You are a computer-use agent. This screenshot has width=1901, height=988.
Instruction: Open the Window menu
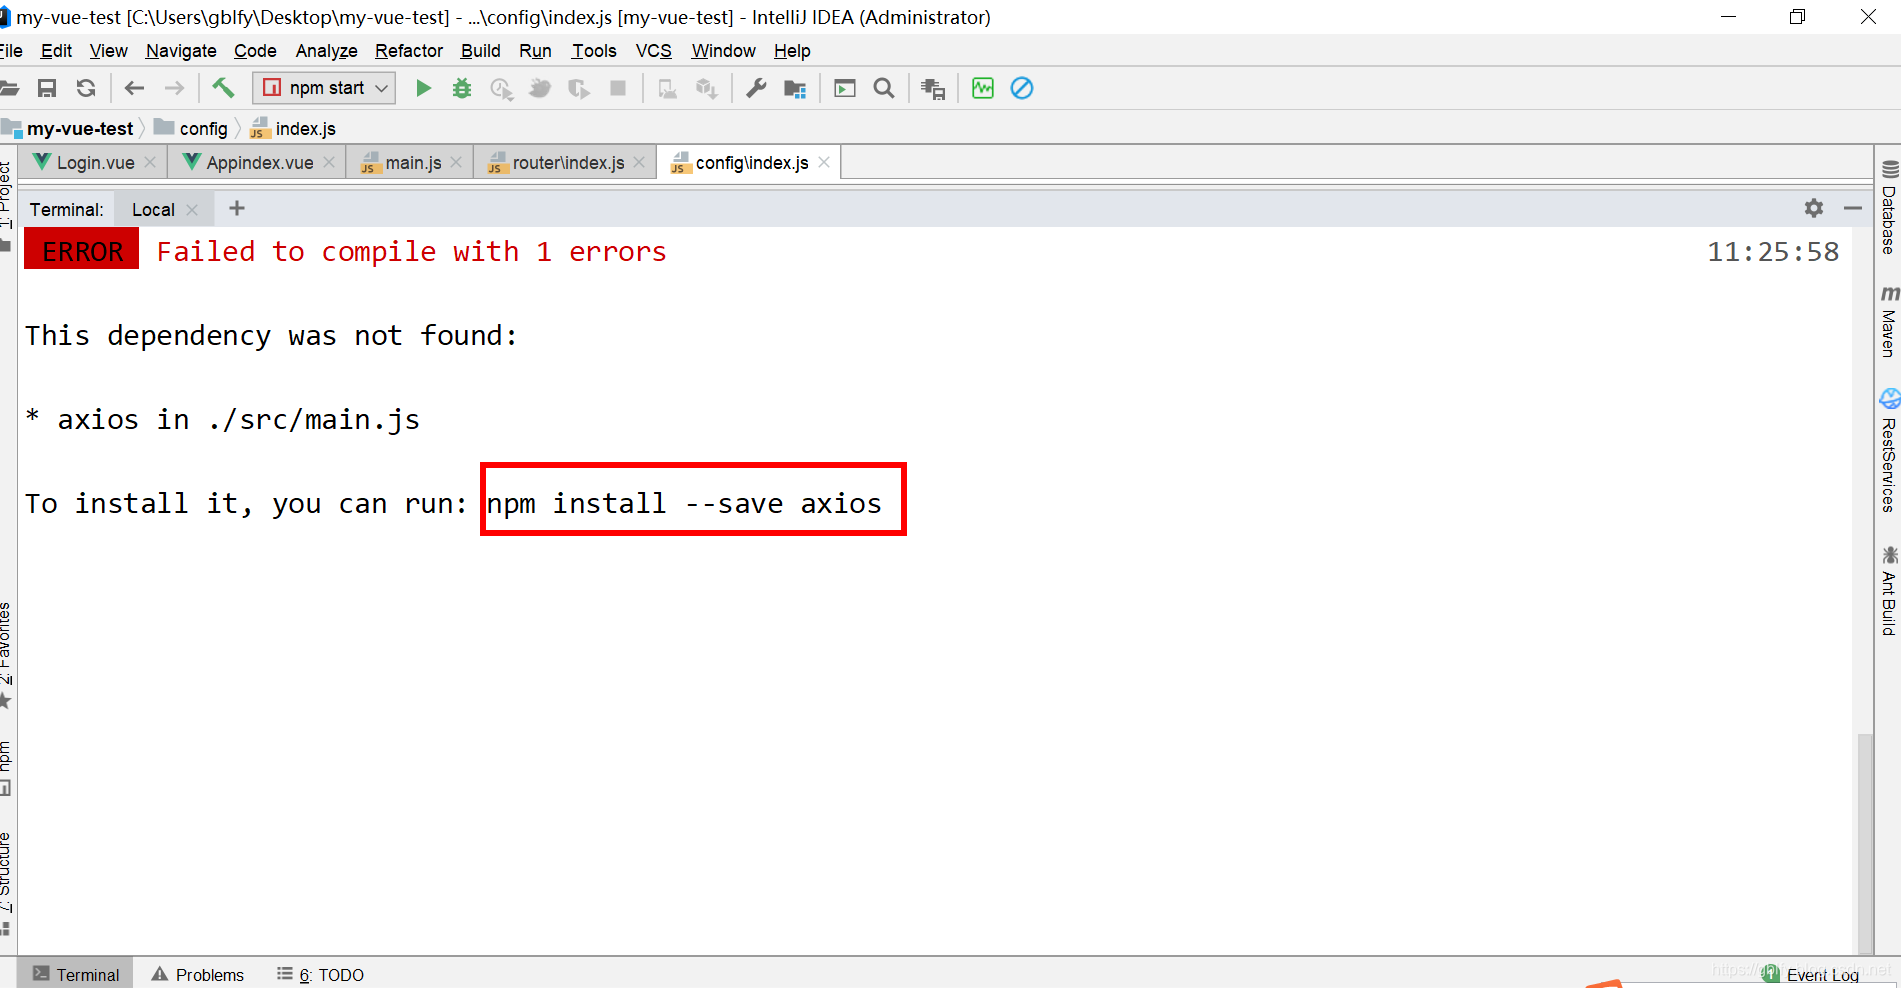723,51
